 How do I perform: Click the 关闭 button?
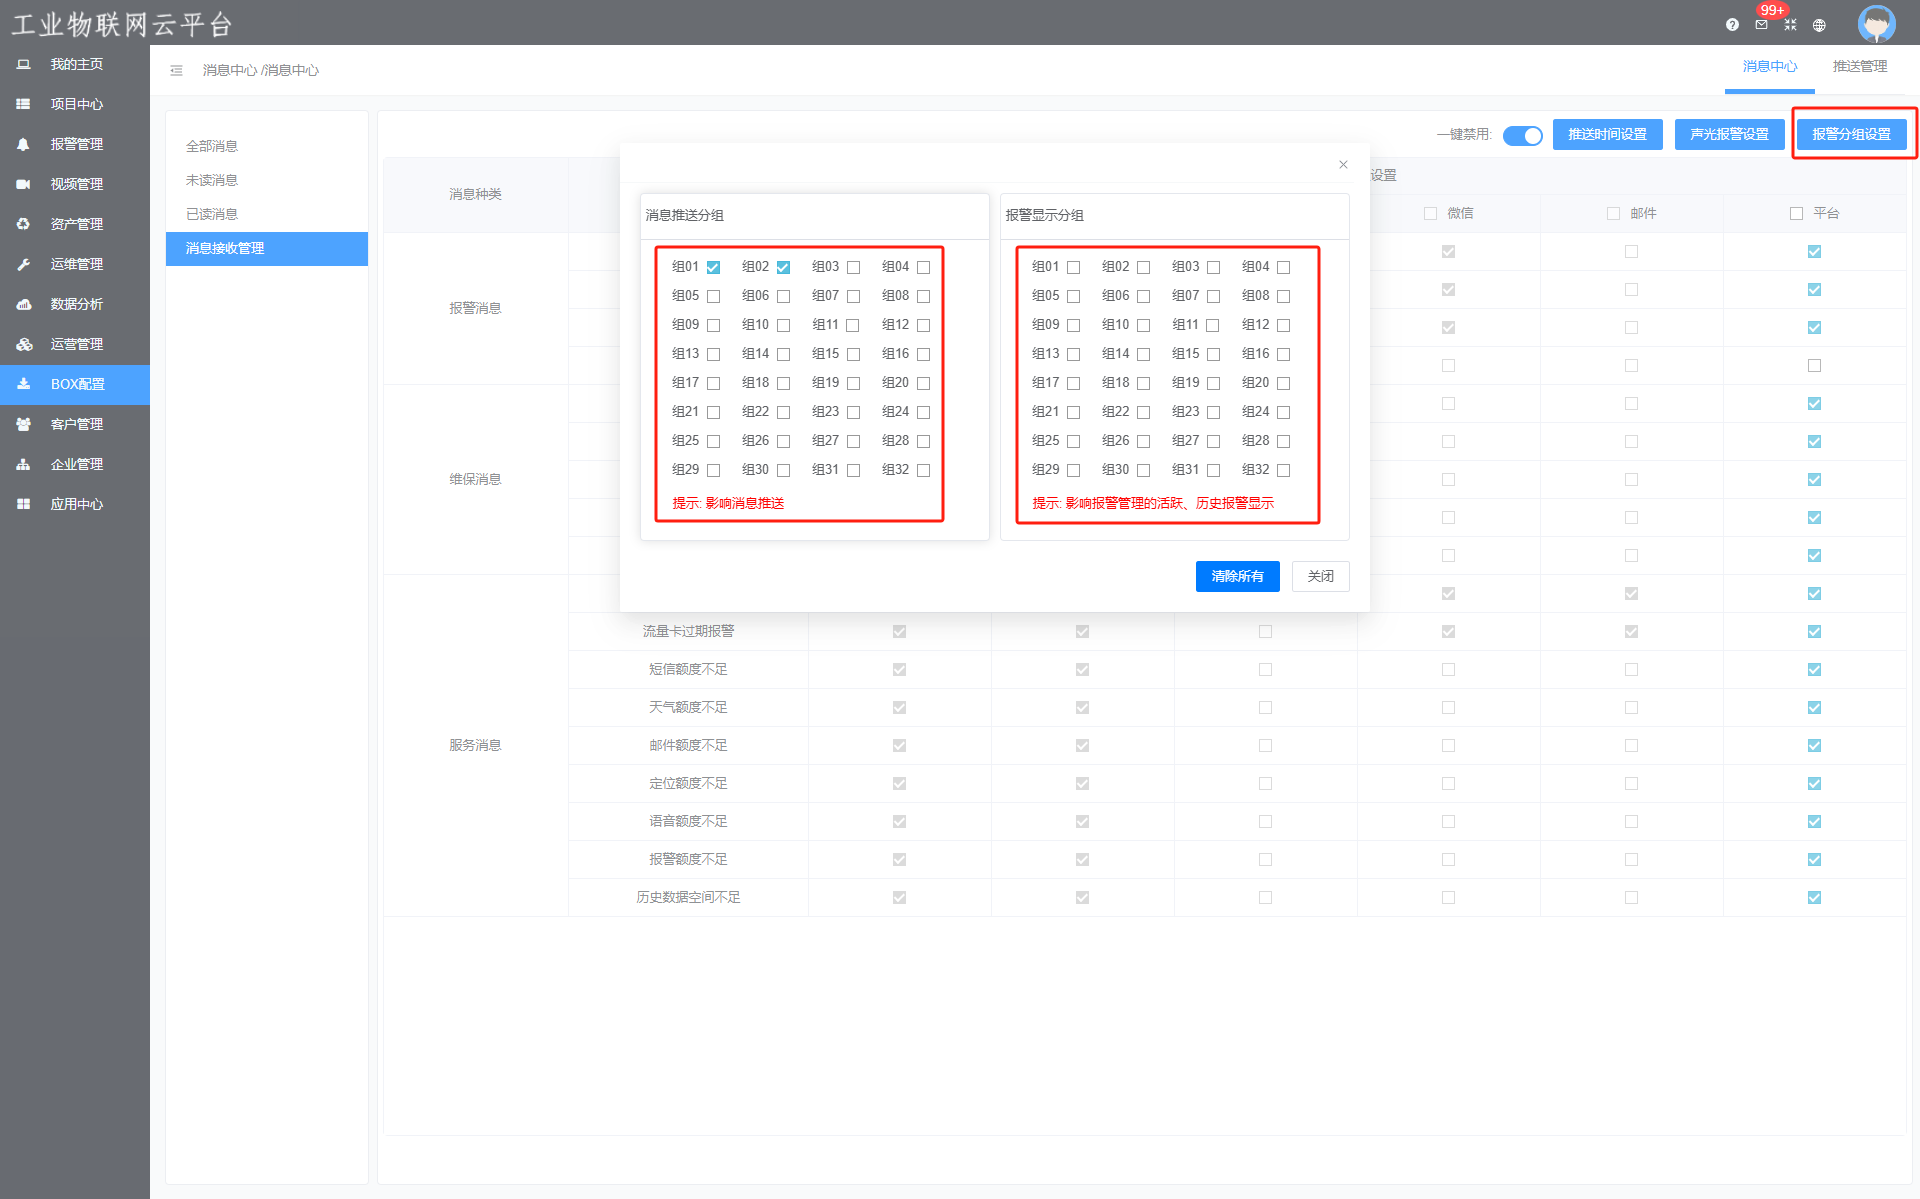pyautogui.click(x=1320, y=576)
